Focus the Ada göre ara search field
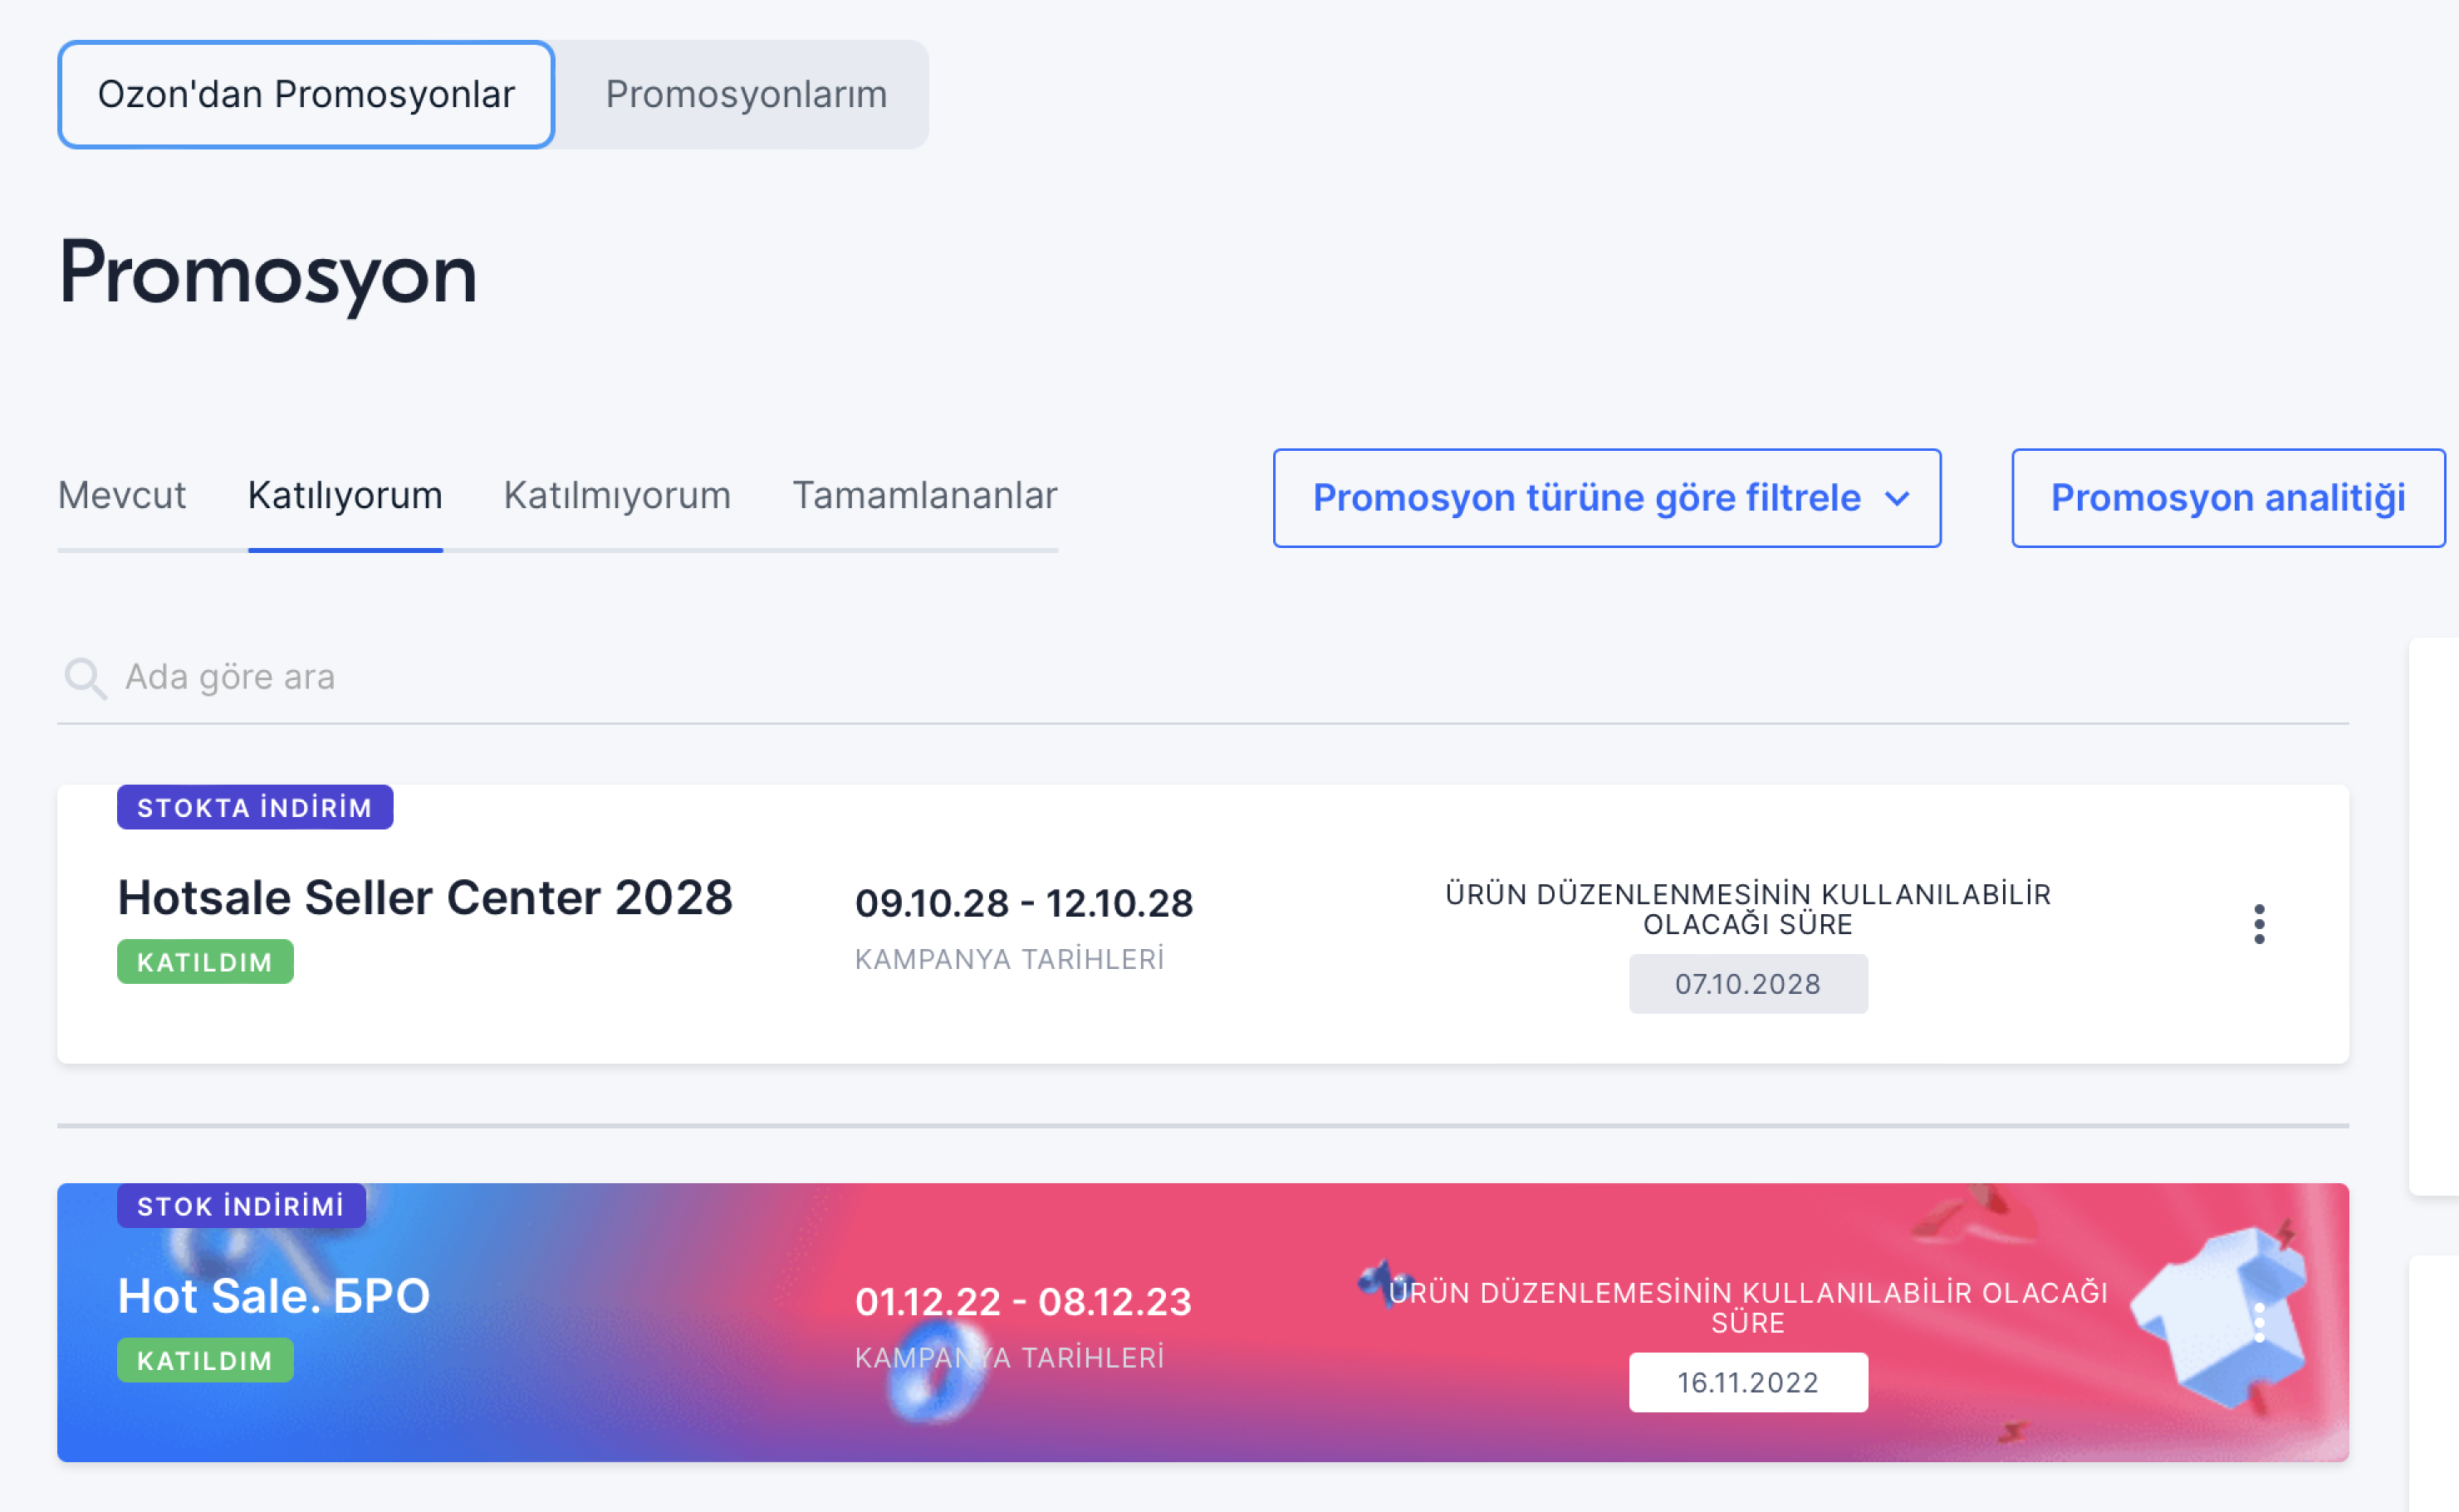The image size is (2459, 1512). 1203,678
